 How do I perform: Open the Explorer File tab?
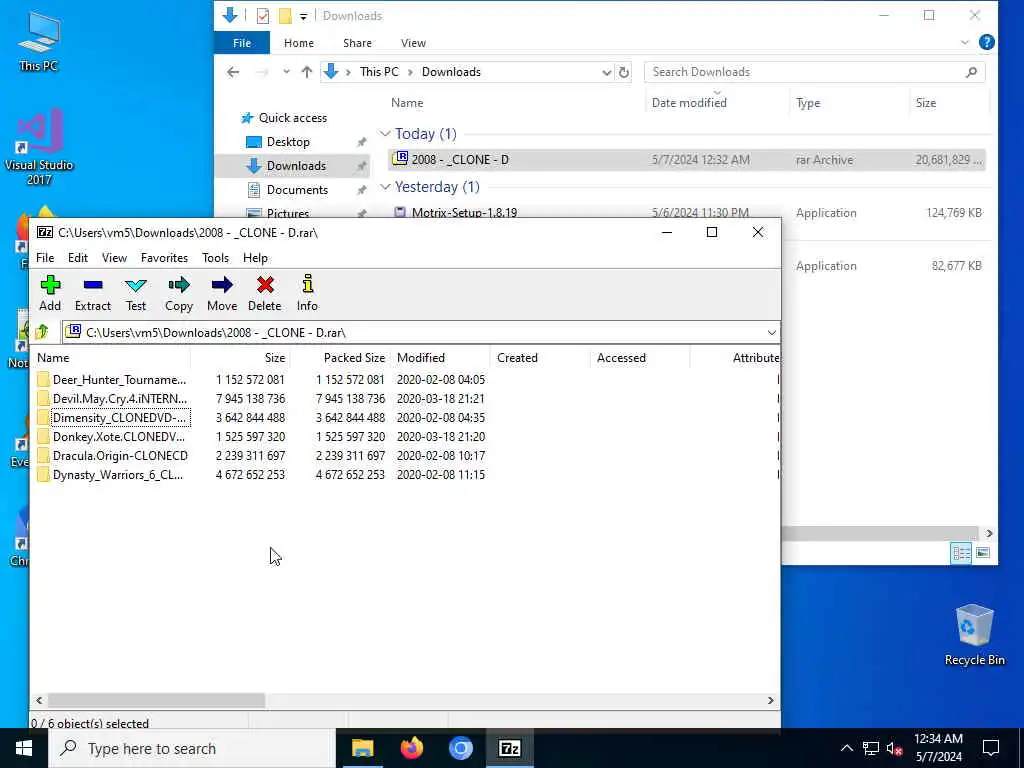(x=242, y=43)
